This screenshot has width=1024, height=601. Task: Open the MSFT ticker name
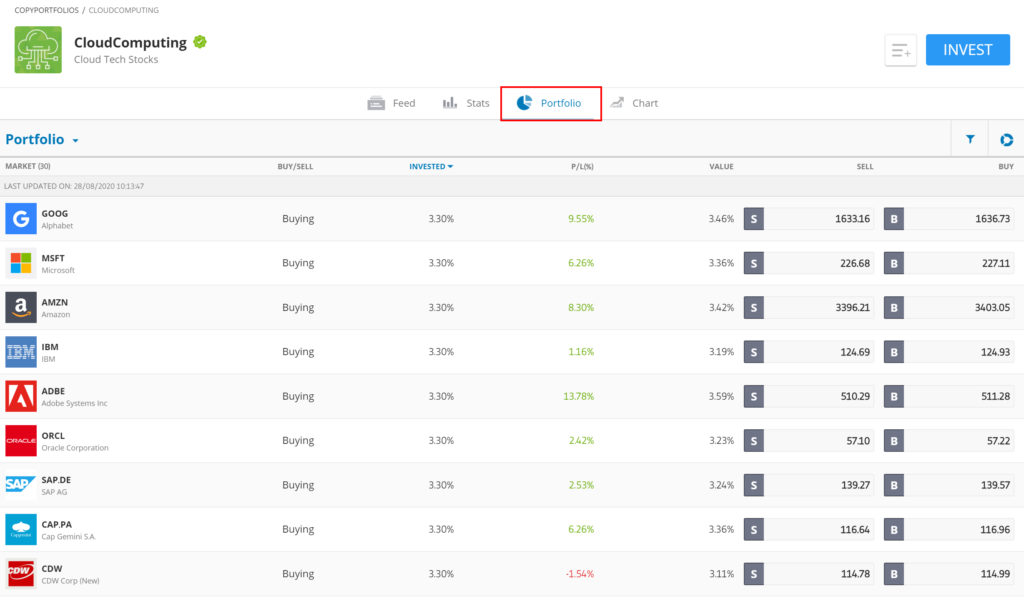pos(54,258)
